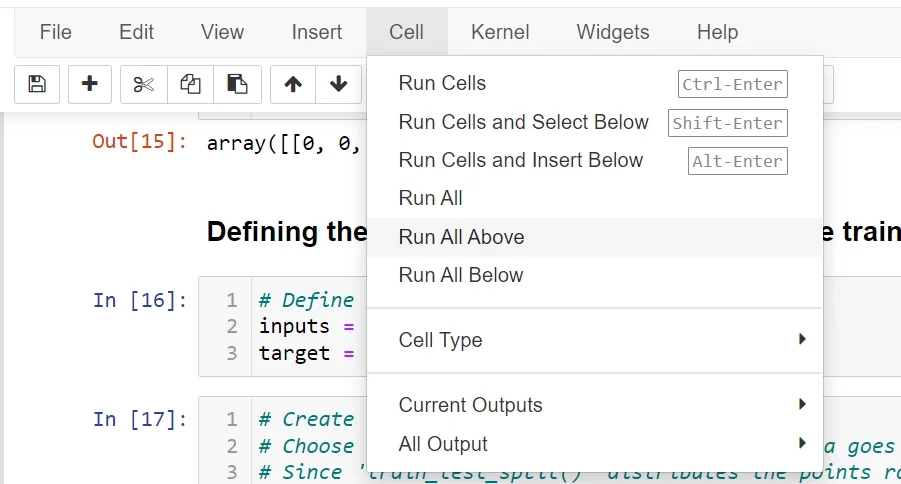The height and width of the screenshot is (484, 901).
Task: Paste cells below icon
Action: coord(237,84)
